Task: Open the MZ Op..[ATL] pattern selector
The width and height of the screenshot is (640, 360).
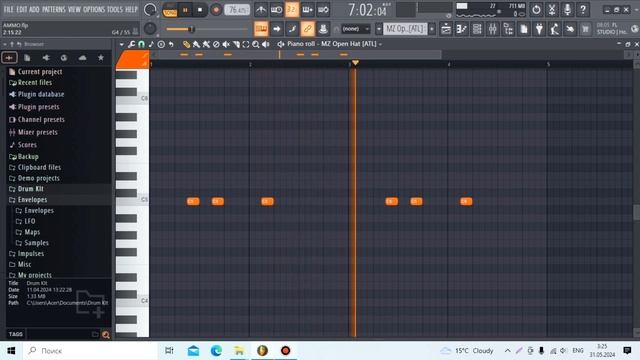Action: [405, 29]
